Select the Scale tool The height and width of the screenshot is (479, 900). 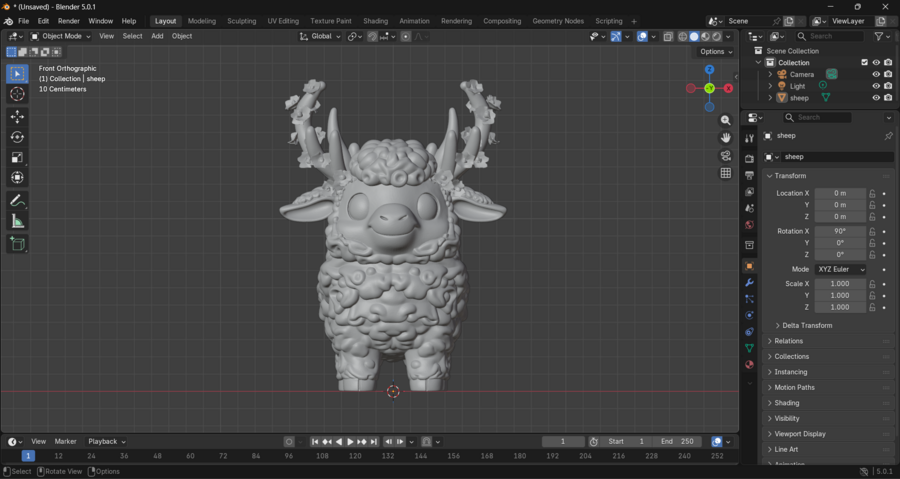coord(17,157)
